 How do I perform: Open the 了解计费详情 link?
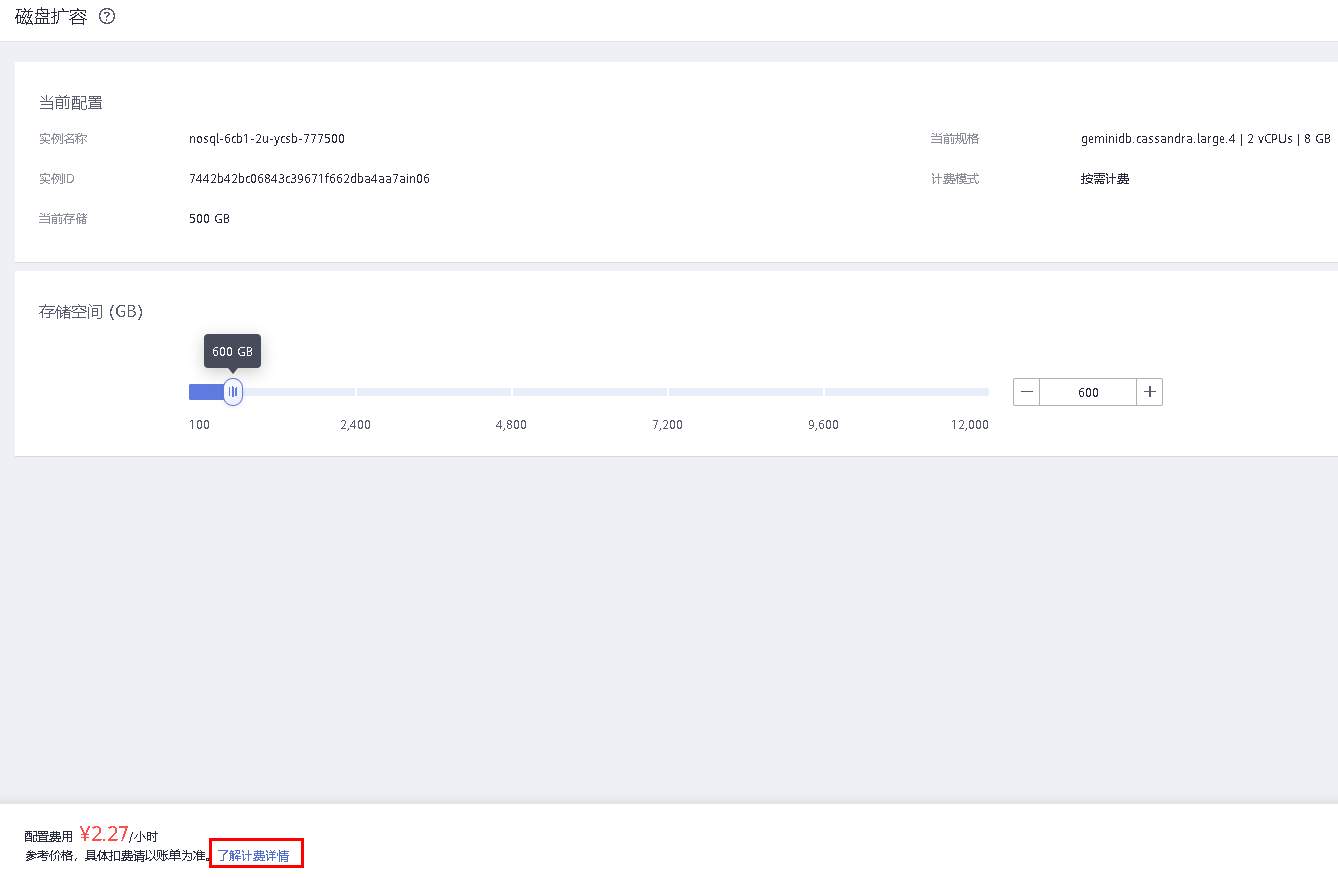coord(254,855)
